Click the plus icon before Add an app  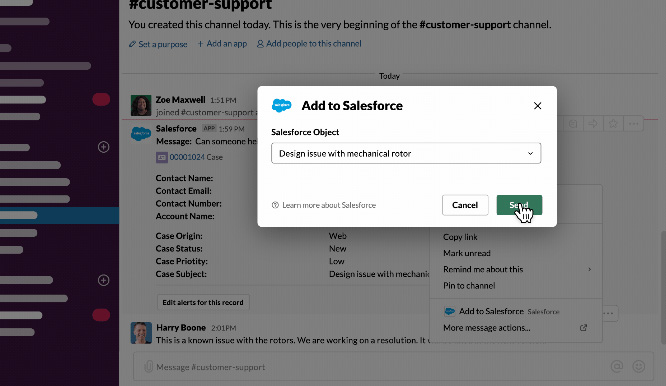(x=200, y=44)
